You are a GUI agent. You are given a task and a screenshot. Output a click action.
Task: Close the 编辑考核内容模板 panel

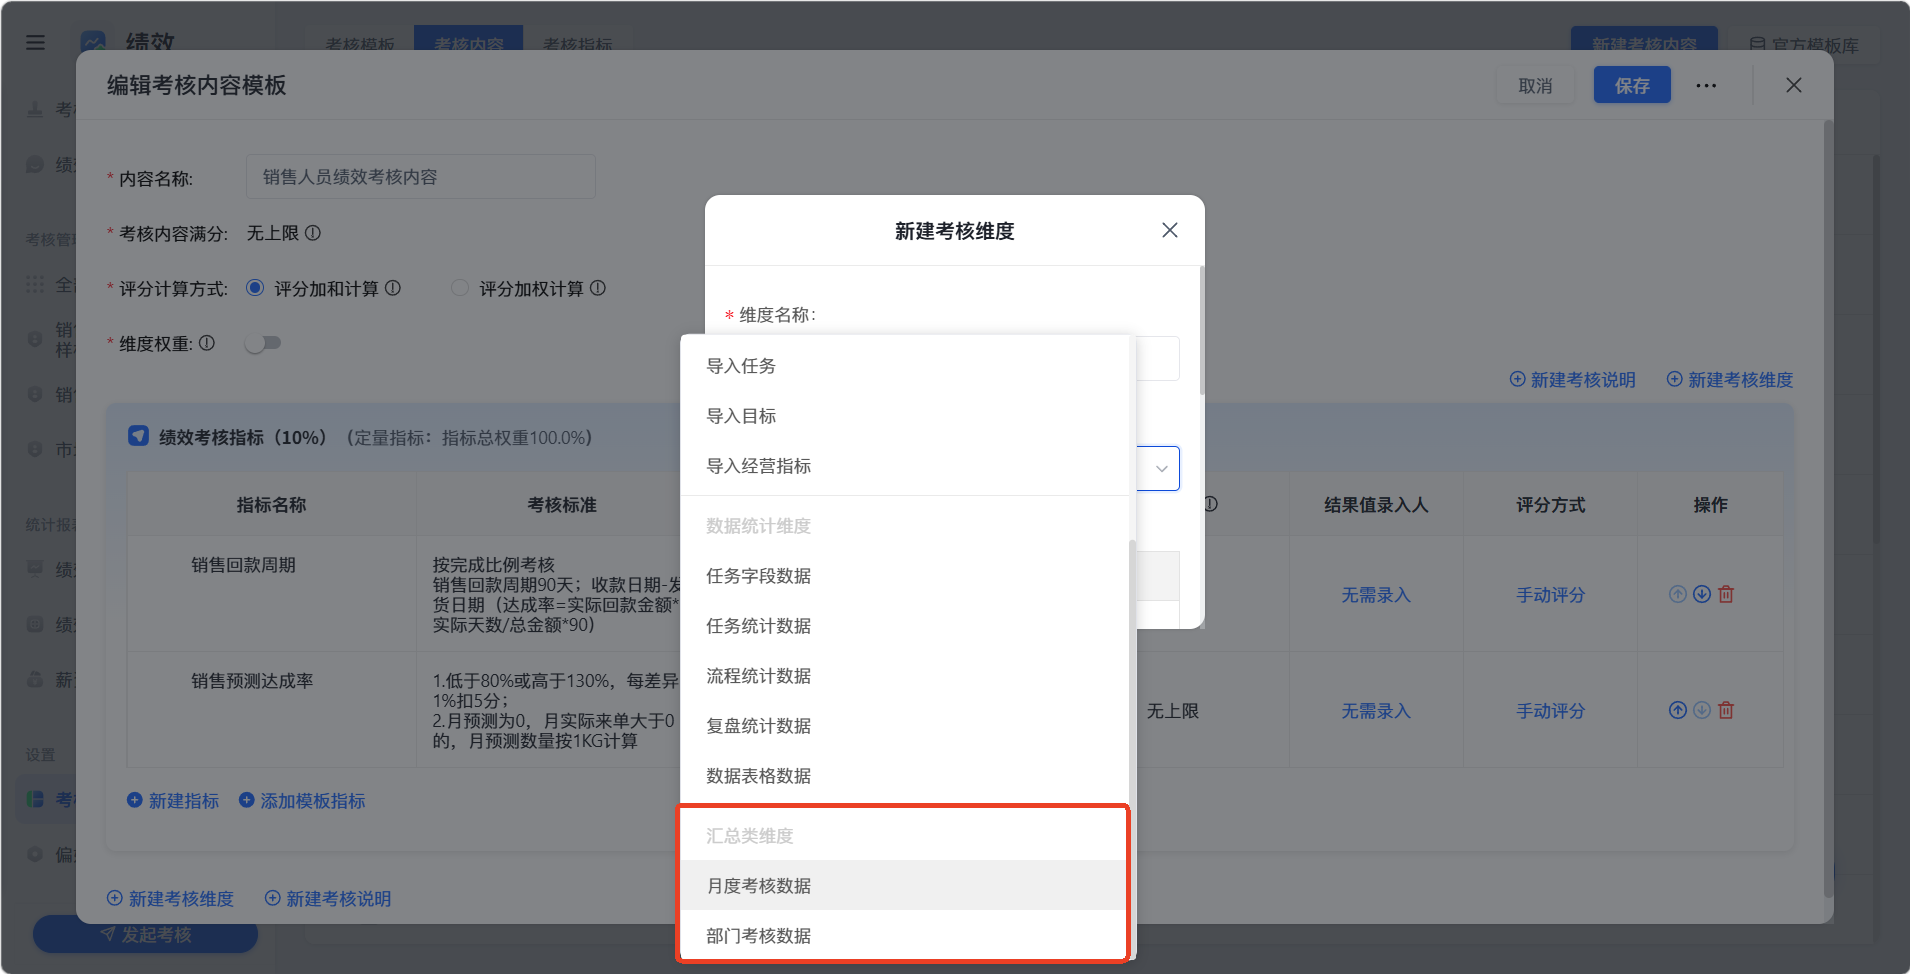click(x=1794, y=85)
